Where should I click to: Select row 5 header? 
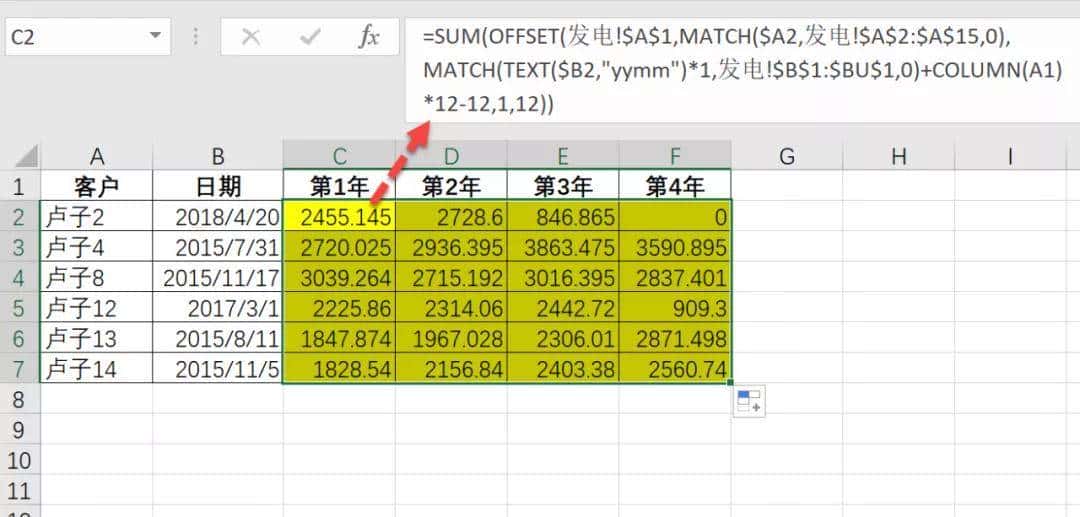pos(19,308)
